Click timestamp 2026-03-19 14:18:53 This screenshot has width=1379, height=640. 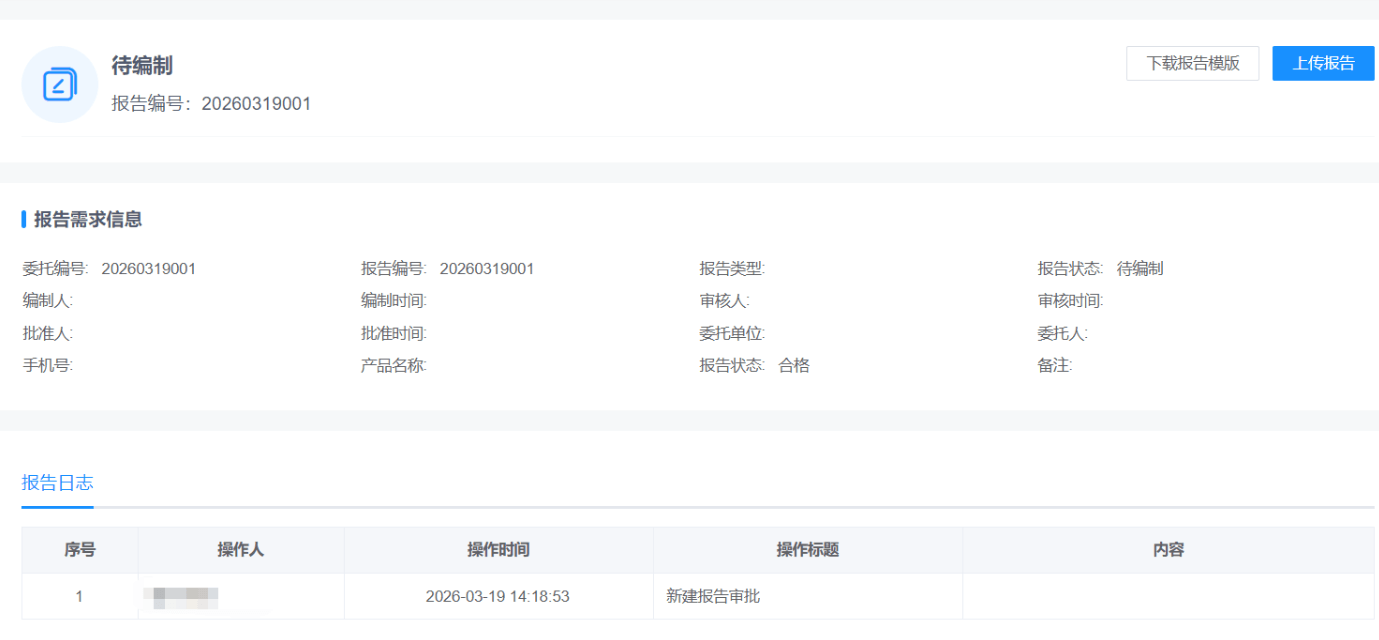tap(498, 597)
